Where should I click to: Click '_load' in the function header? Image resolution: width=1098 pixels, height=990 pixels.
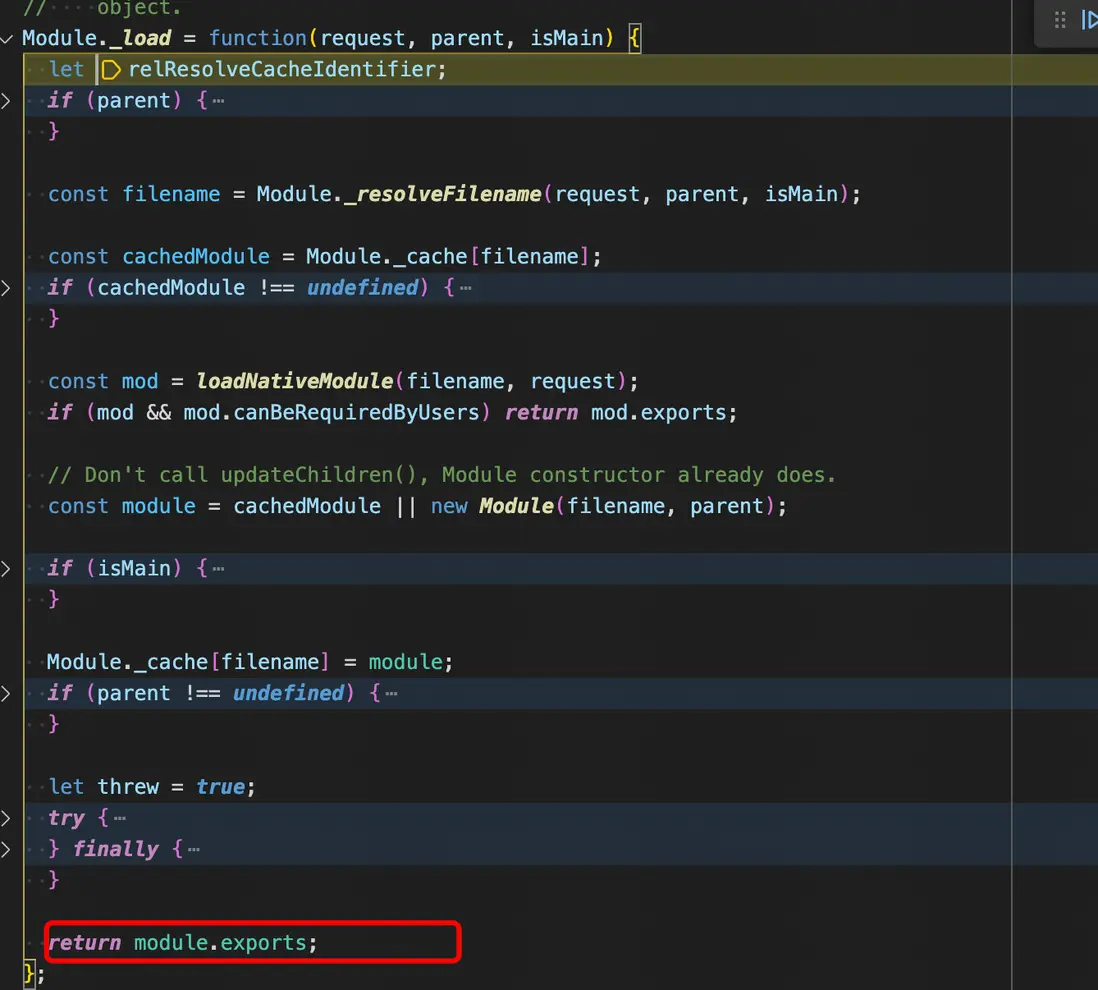pyautogui.click(x=140, y=38)
